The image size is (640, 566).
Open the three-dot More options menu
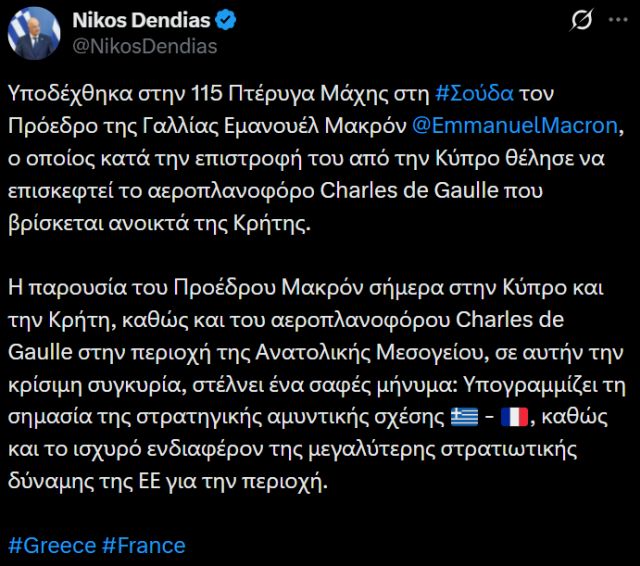(x=617, y=21)
